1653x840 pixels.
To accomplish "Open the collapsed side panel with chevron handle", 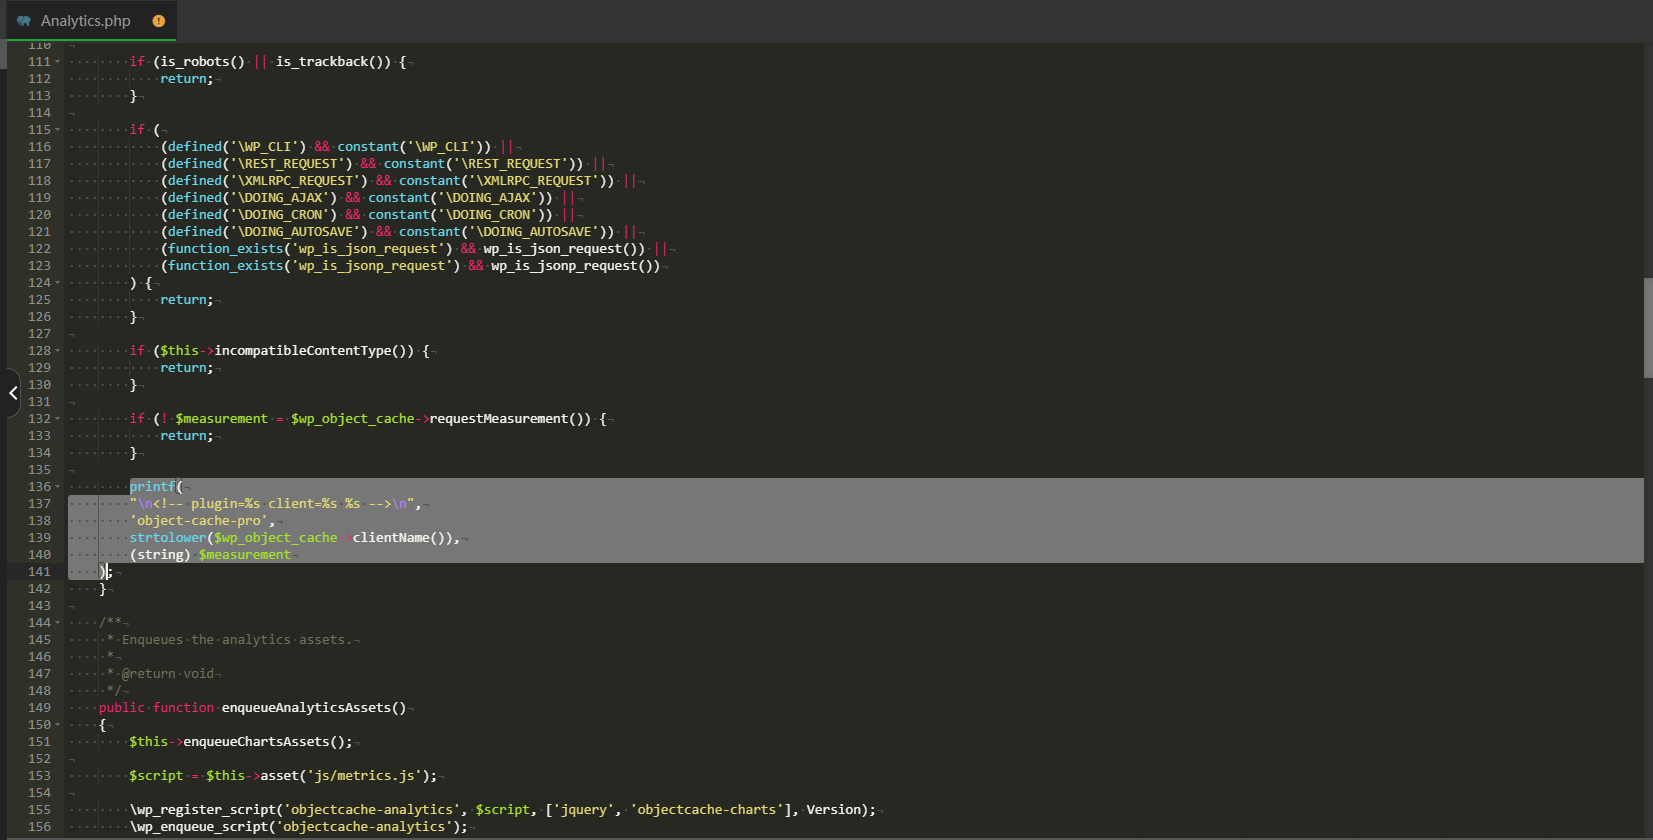I will (12, 393).
